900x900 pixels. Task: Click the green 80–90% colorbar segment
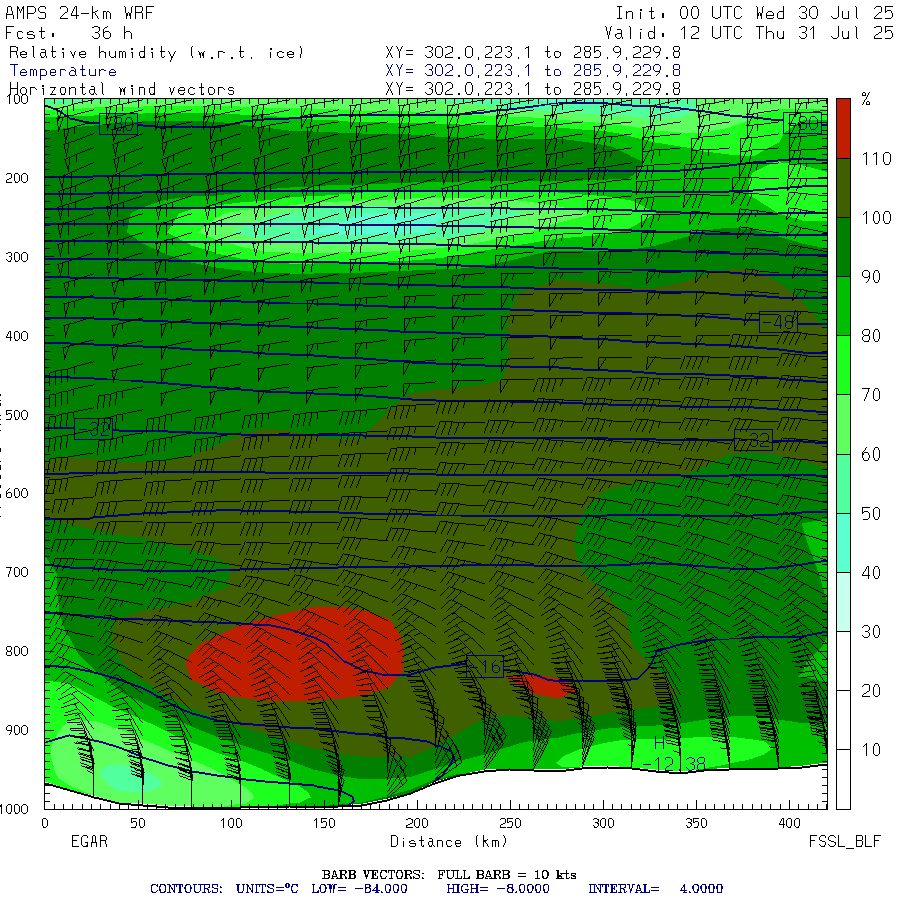tap(843, 306)
